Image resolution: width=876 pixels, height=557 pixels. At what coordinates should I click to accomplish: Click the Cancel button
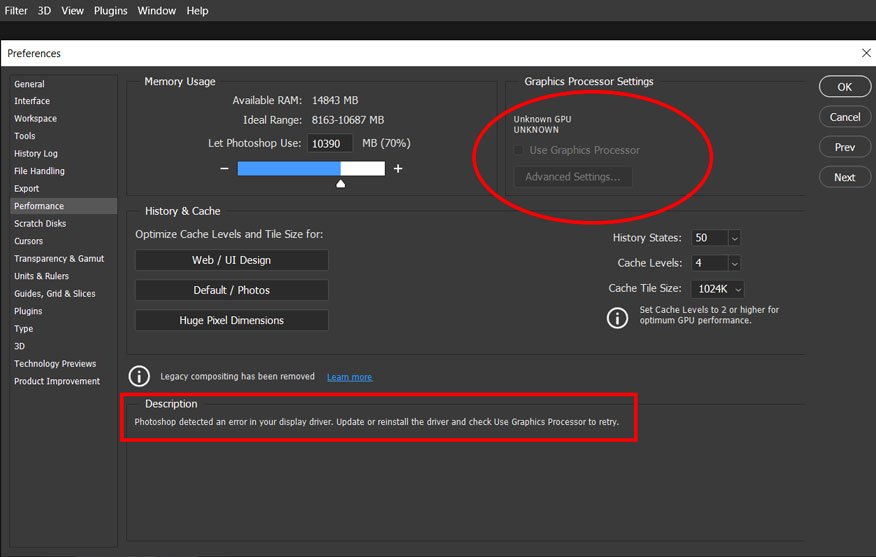tap(844, 117)
